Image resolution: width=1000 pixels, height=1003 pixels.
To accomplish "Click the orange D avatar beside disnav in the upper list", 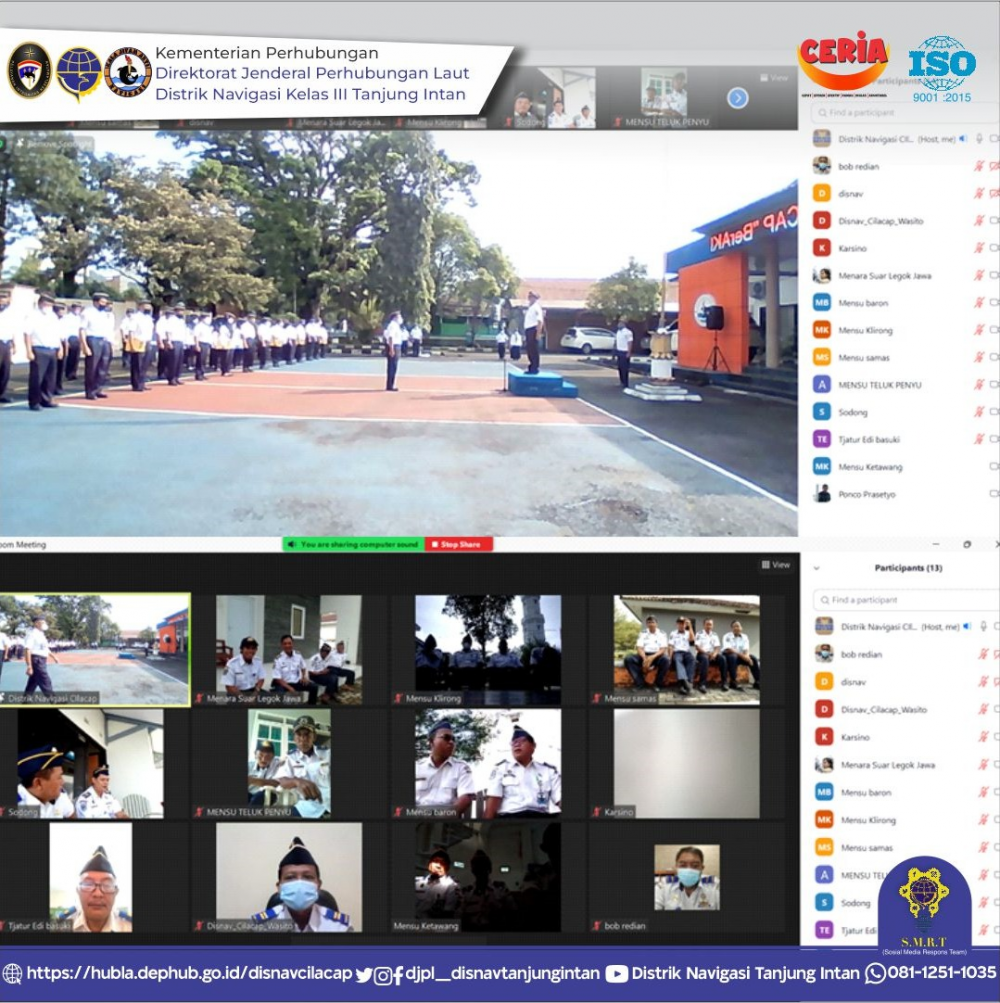I will point(821,193).
